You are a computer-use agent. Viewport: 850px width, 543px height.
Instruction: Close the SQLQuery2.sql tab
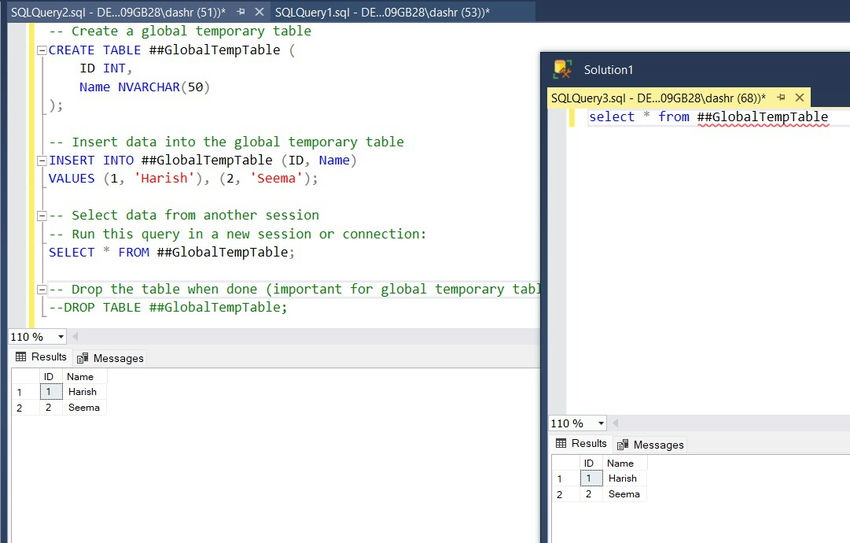[x=259, y=12]
